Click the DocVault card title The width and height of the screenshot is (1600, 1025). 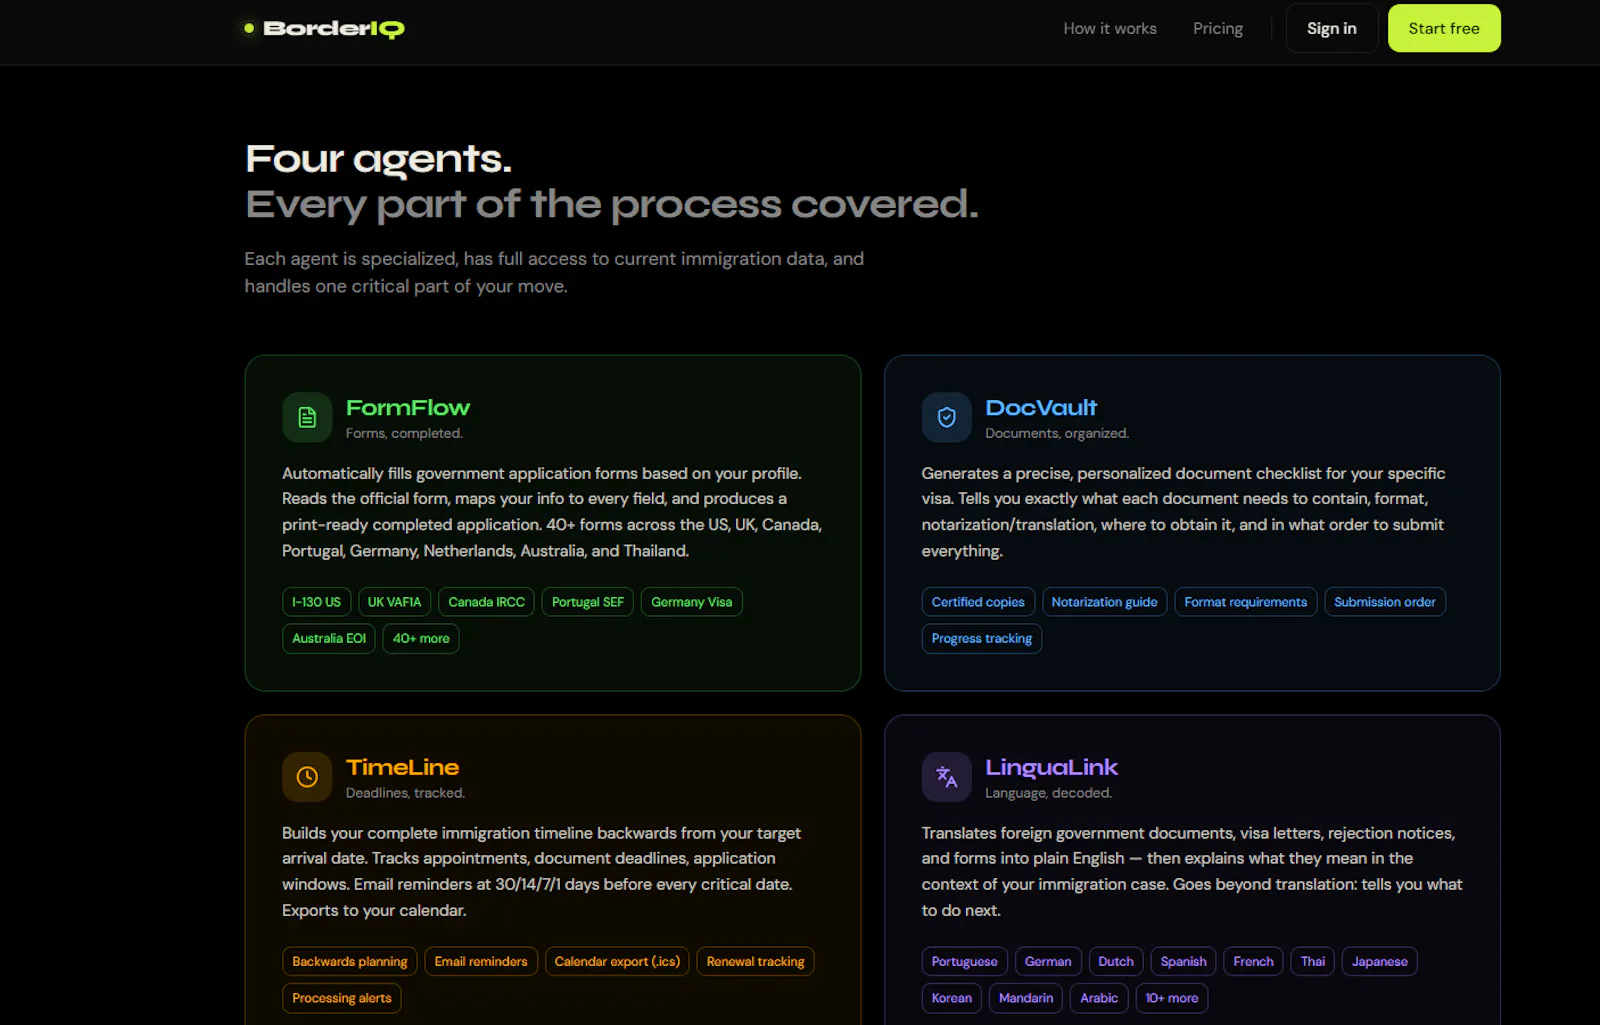click(1041, 408)
